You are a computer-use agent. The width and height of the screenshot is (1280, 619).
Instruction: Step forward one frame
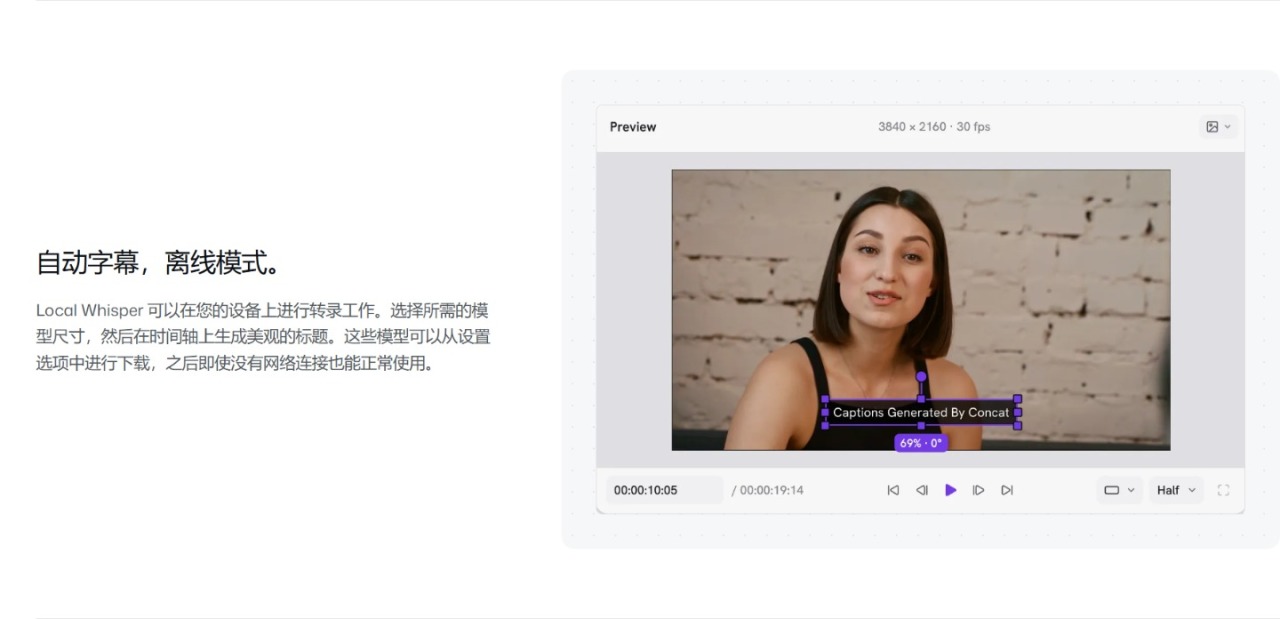(x=979, y=490)
